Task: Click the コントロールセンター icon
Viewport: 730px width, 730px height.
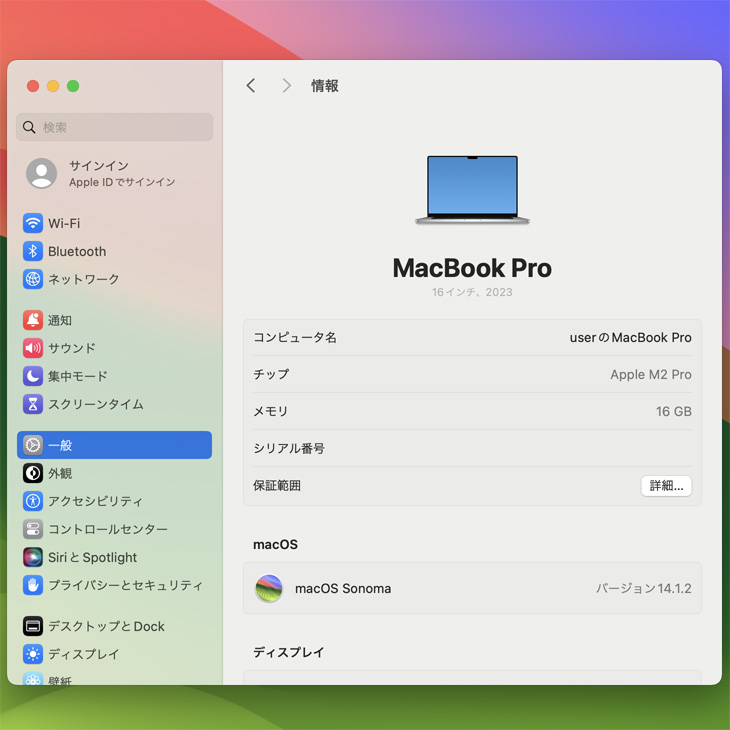Action: 33,529
